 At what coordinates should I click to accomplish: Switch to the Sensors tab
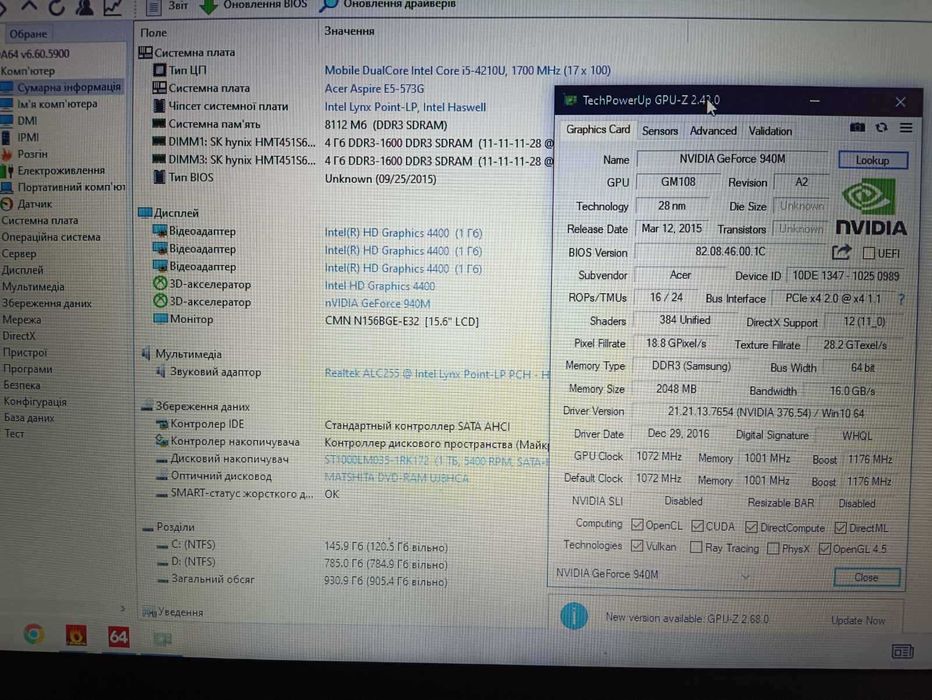(x=660, y=131)
